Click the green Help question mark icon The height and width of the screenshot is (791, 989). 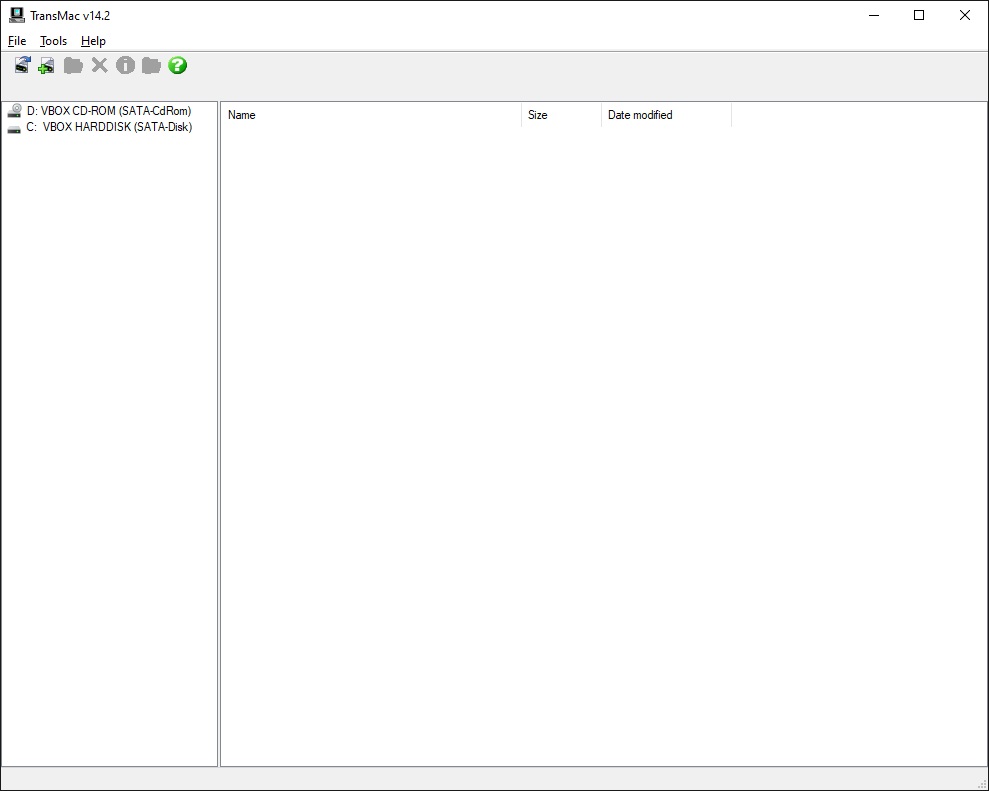pos(178,65)
